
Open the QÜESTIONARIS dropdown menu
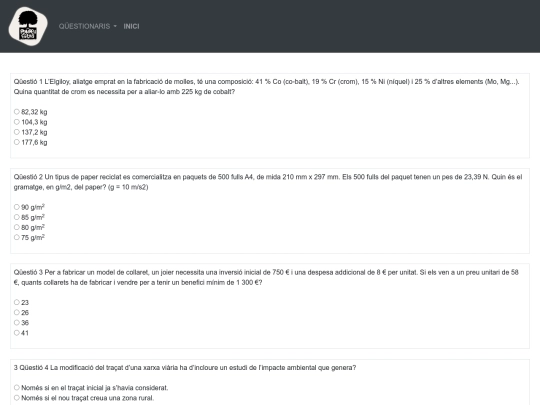click(88, 26)
